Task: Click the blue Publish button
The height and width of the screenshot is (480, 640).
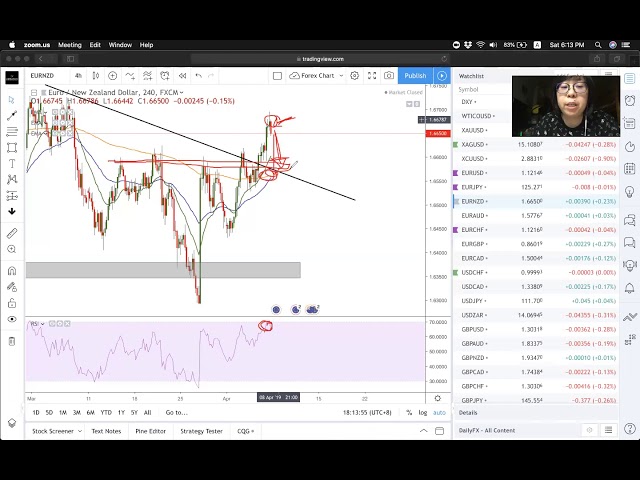Action: pos(415,76)
